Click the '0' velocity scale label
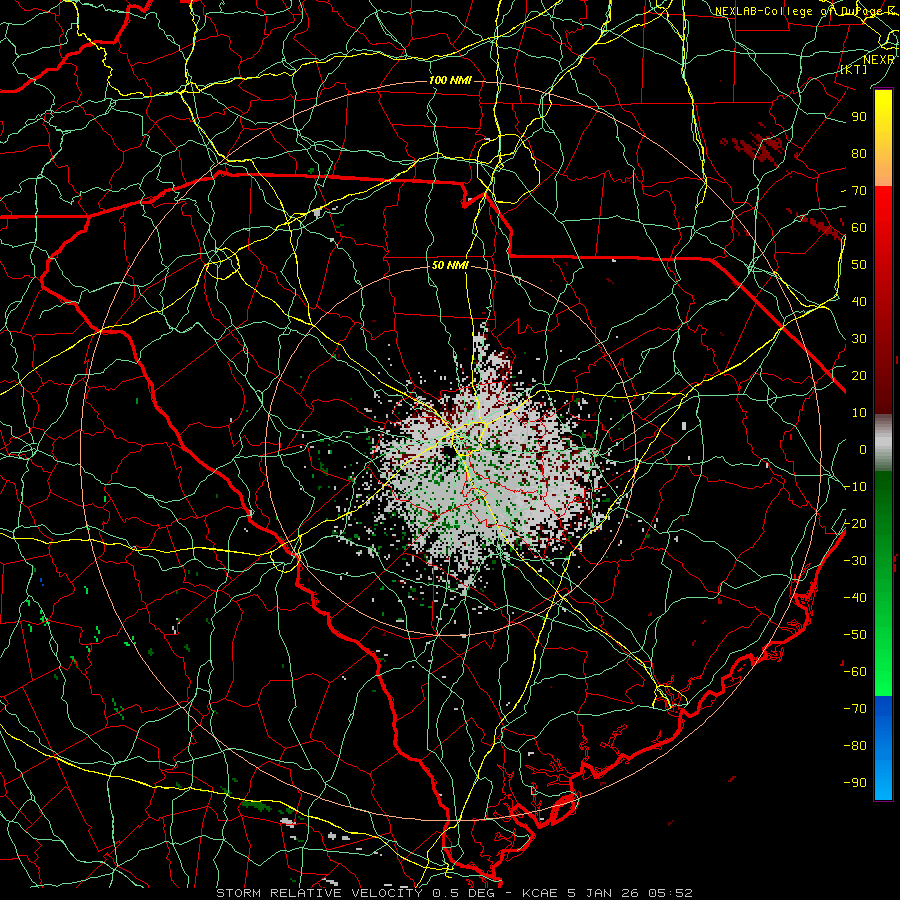 point(863,449)
